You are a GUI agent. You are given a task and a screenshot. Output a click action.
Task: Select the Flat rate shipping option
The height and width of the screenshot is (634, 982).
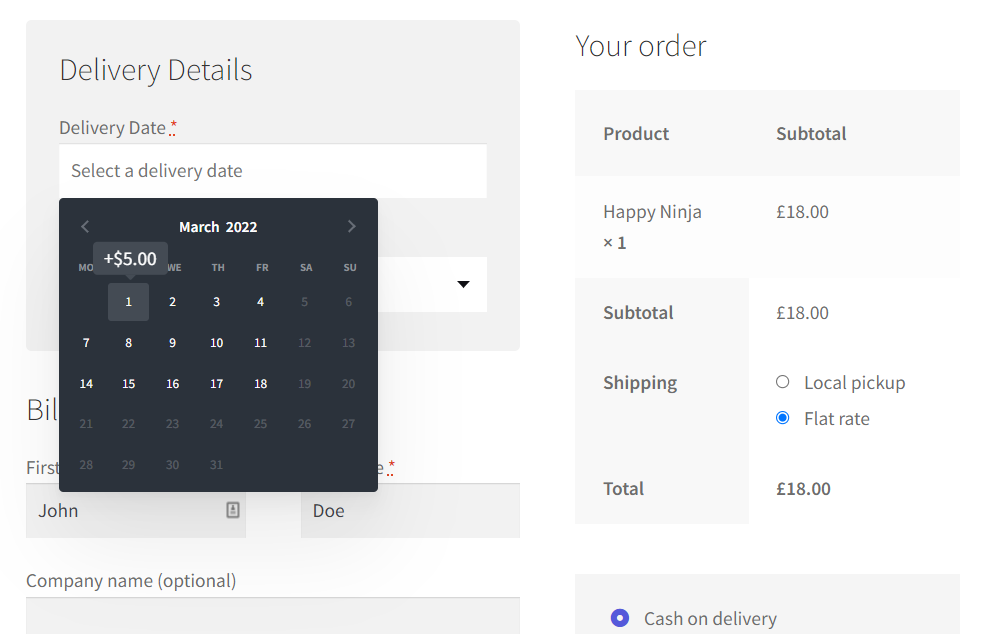pyautogui.click(x=782, y=418)
